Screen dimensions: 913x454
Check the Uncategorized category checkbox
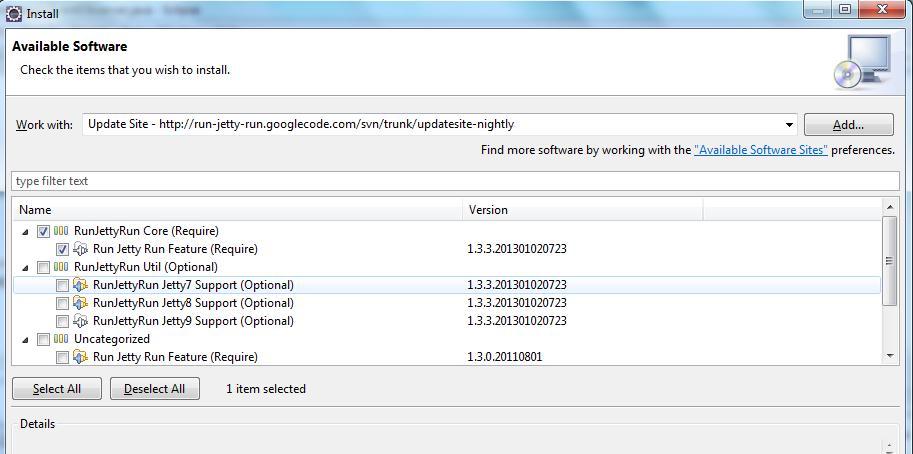pyautogui.click(x=43, y=339)
